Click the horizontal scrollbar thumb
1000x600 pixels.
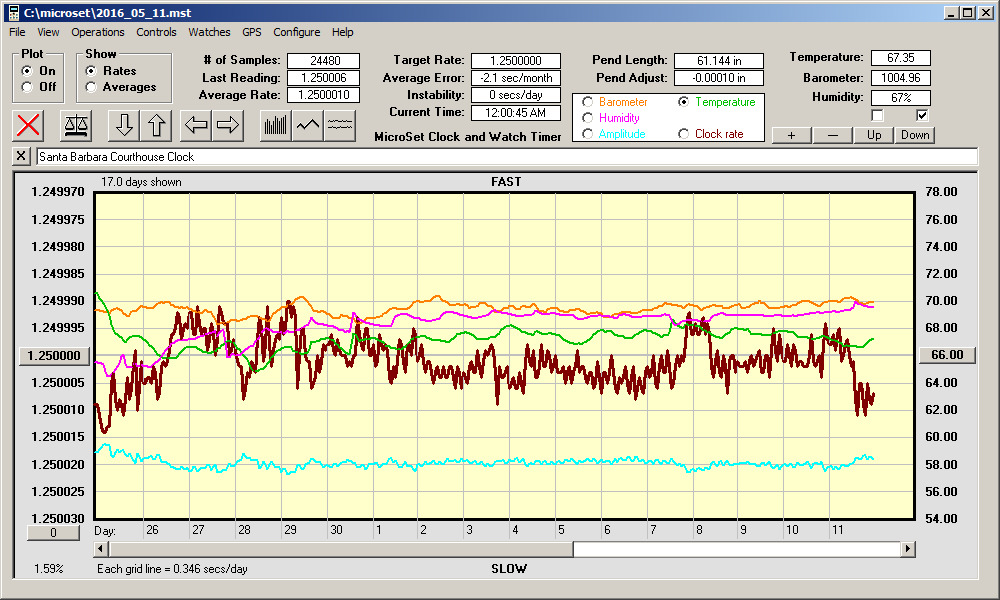point(341,549)
